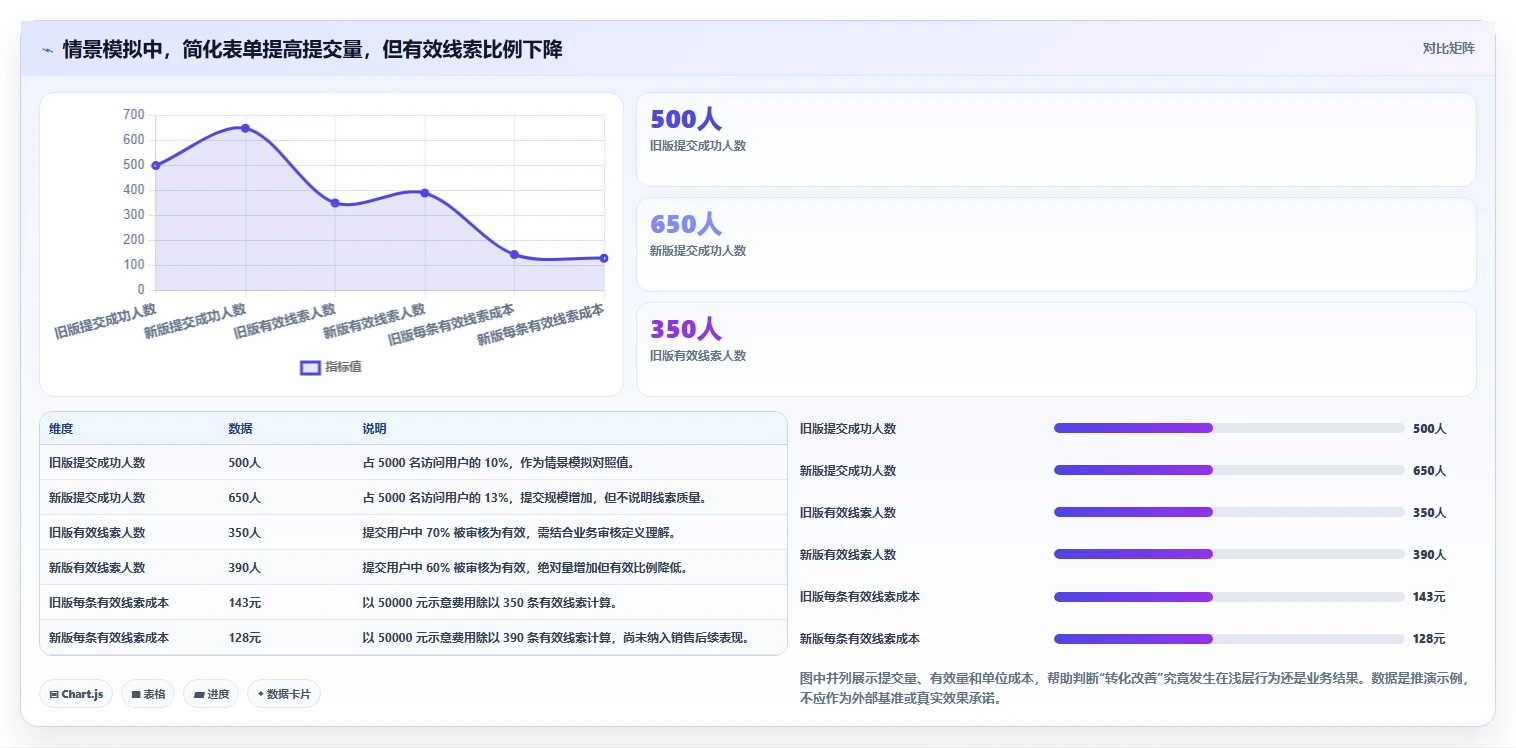The width and height of the screenshot is (1516, 748).
Task: Click 新版有效线索人数 label in the progress list
Action: click(848, 554)
